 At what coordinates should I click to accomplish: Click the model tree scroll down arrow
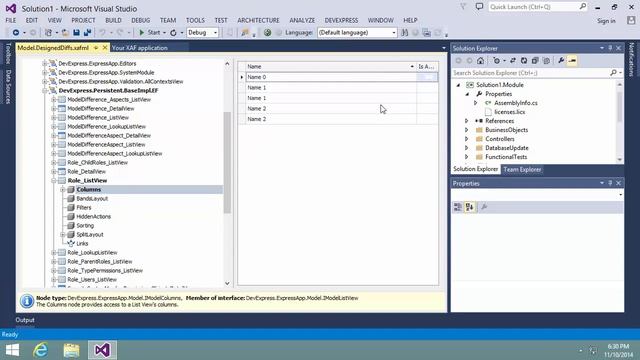pyautogui.click(x=227, y=284)
